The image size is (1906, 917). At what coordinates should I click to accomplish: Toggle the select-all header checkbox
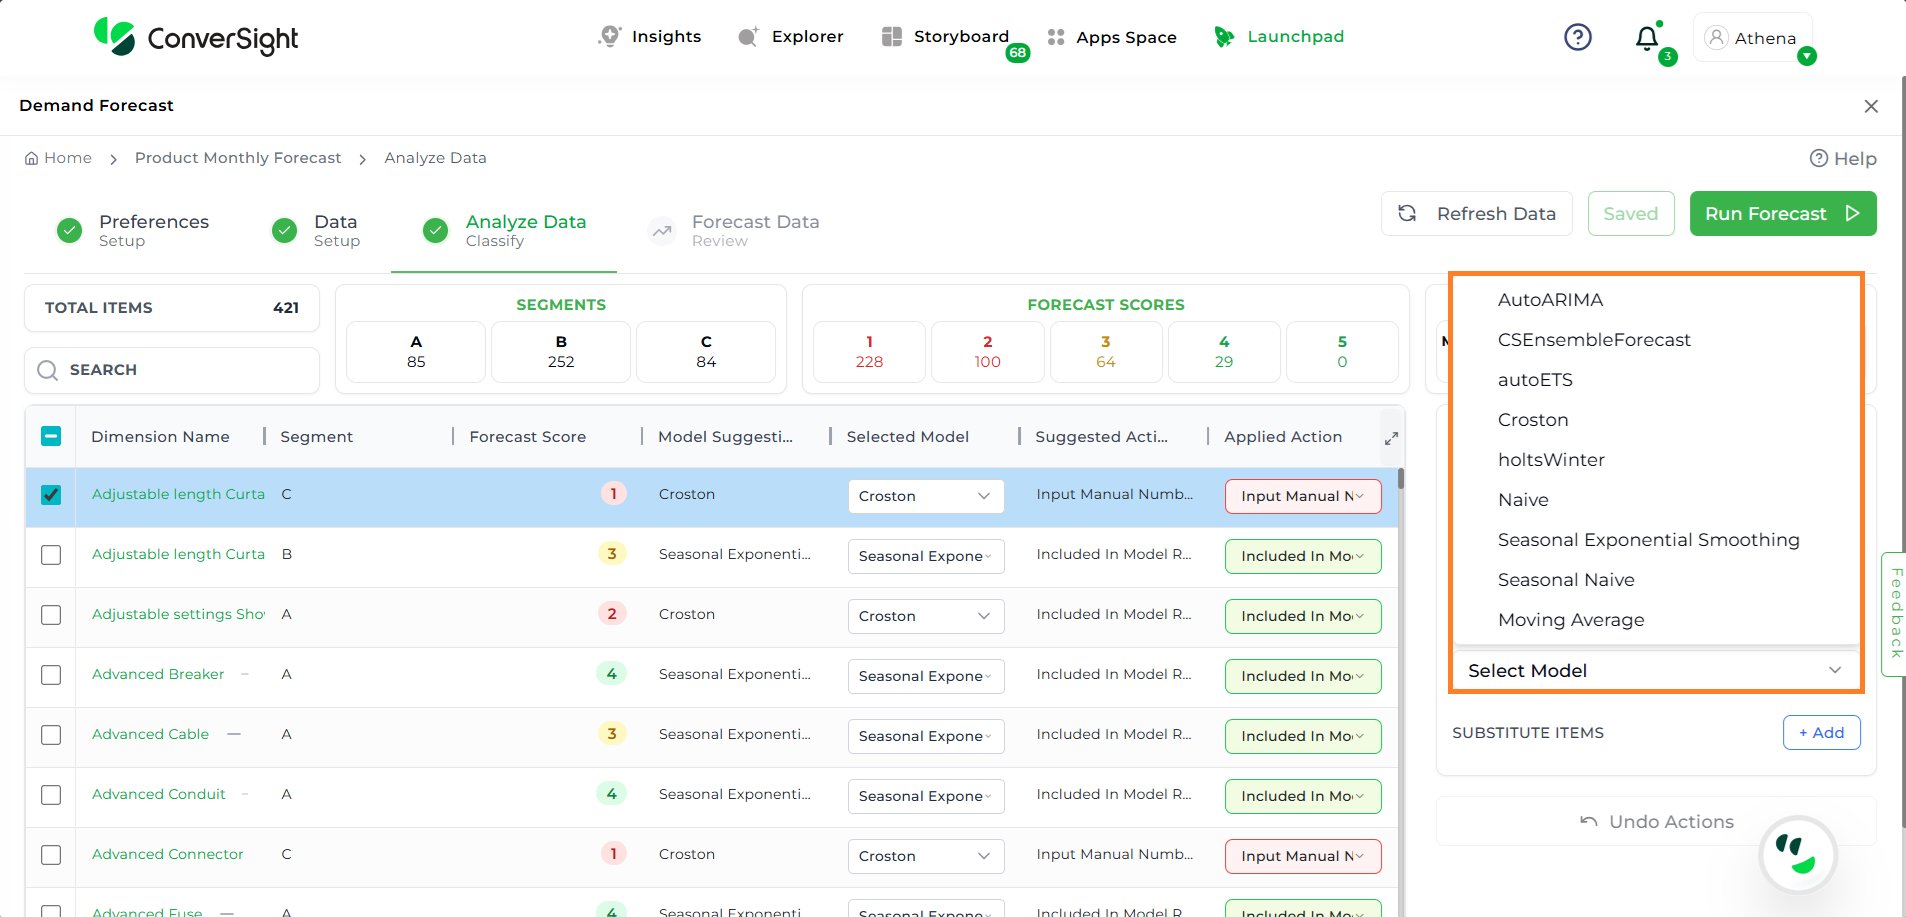[x=51, y=436]
